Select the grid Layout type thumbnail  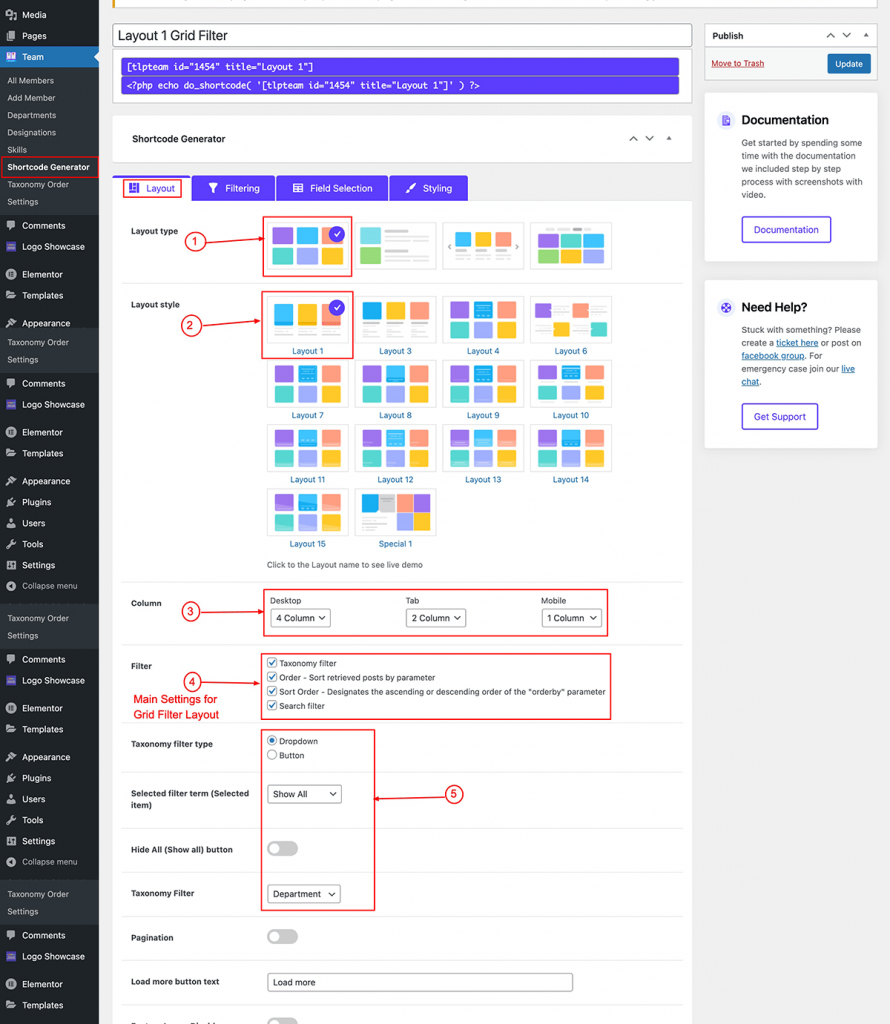pos(307,246)
